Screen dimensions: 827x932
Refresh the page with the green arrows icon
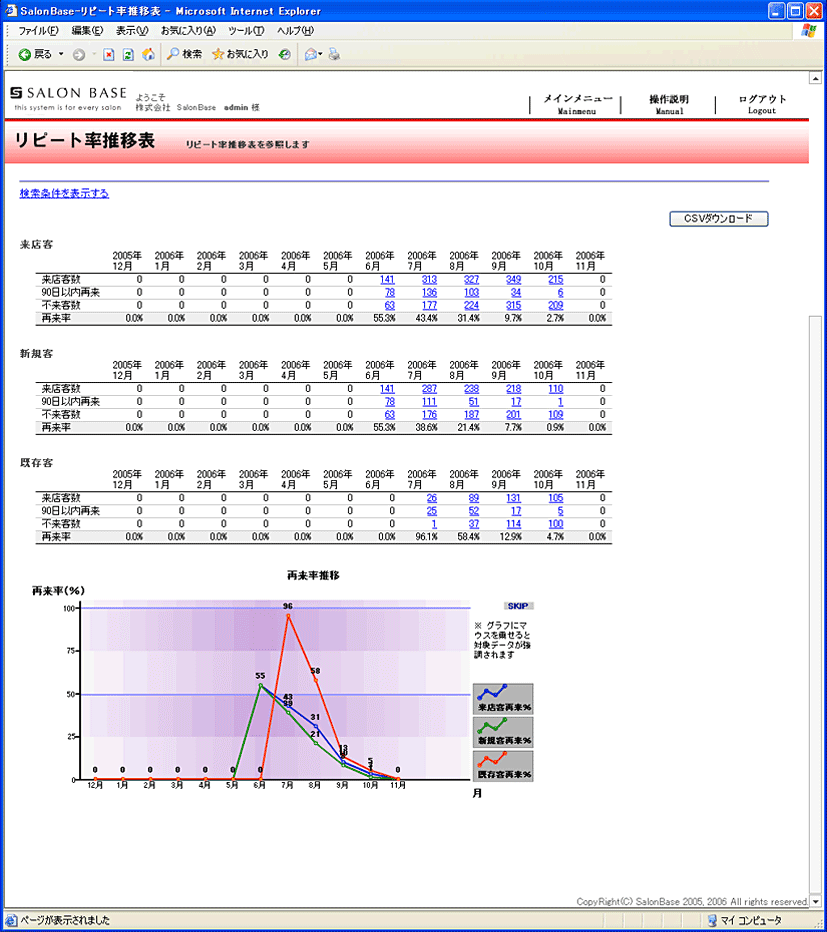tap(128, 55)
